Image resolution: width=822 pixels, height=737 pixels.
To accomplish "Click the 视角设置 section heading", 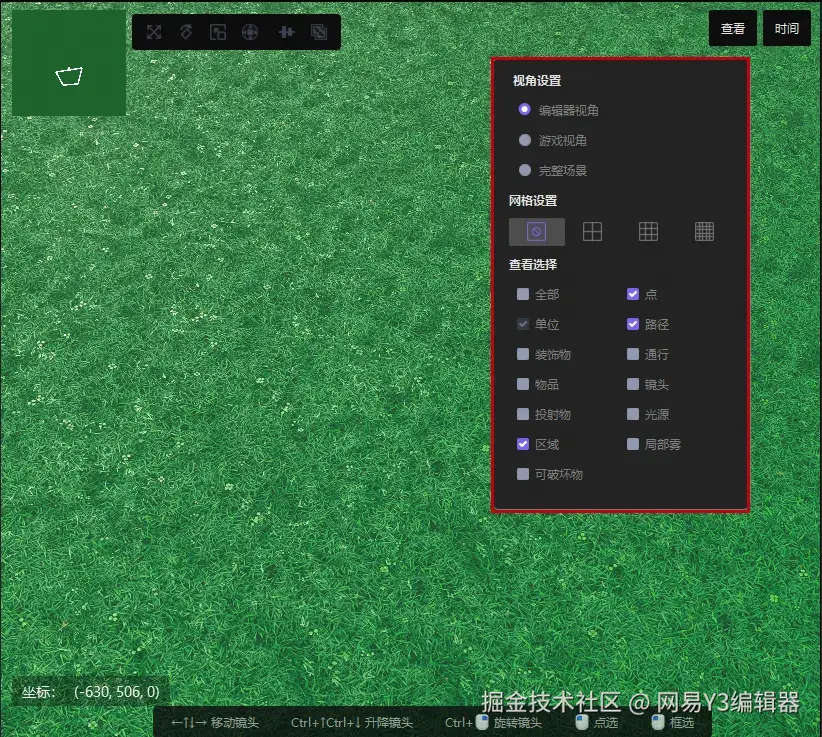I will [x=537, y=81].
